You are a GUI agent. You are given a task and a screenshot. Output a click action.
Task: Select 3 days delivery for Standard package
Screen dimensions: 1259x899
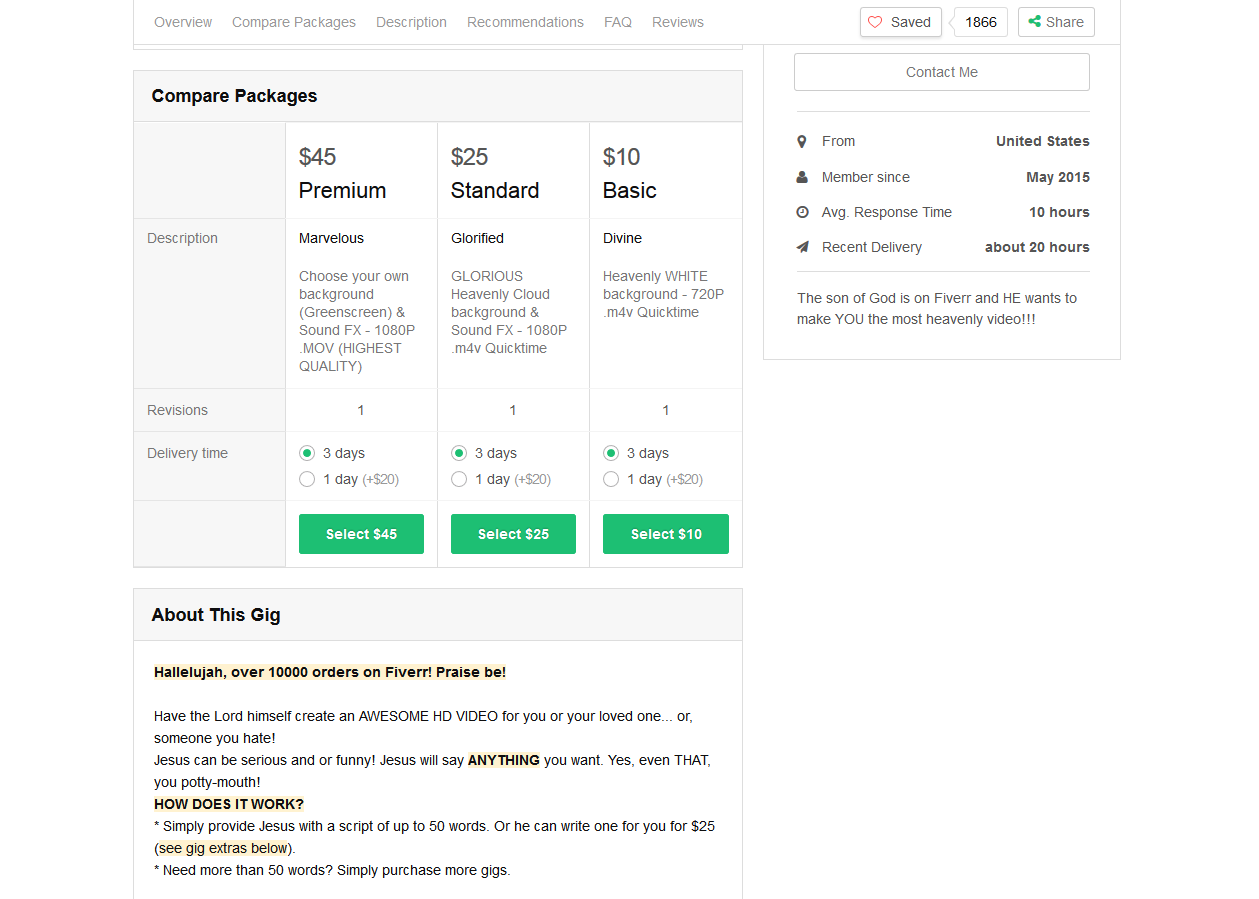459,453
